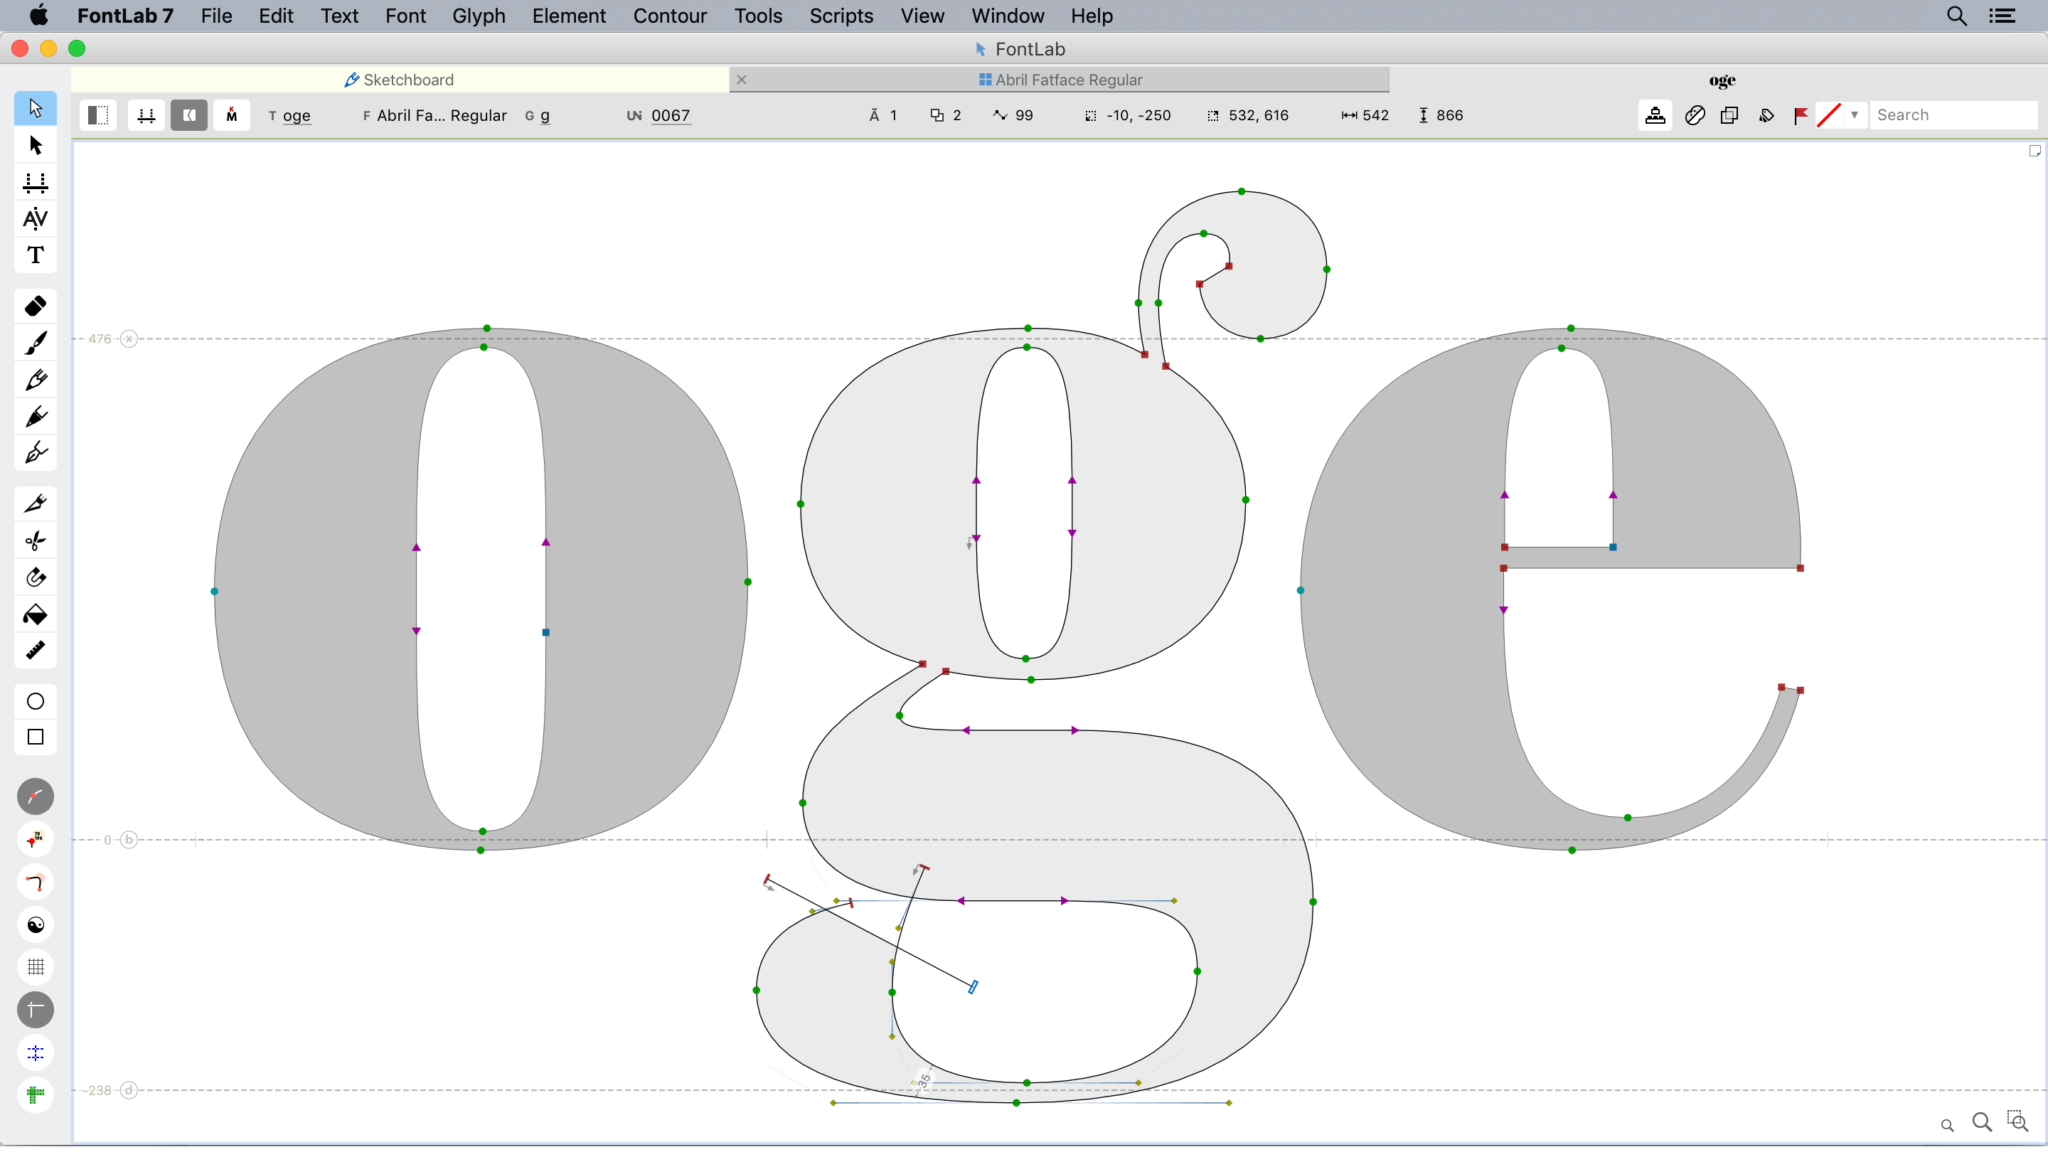The image size is (2048, 1152).
Task: Close the Abril Fatface Regular tab
Action: tap(742, 79)
